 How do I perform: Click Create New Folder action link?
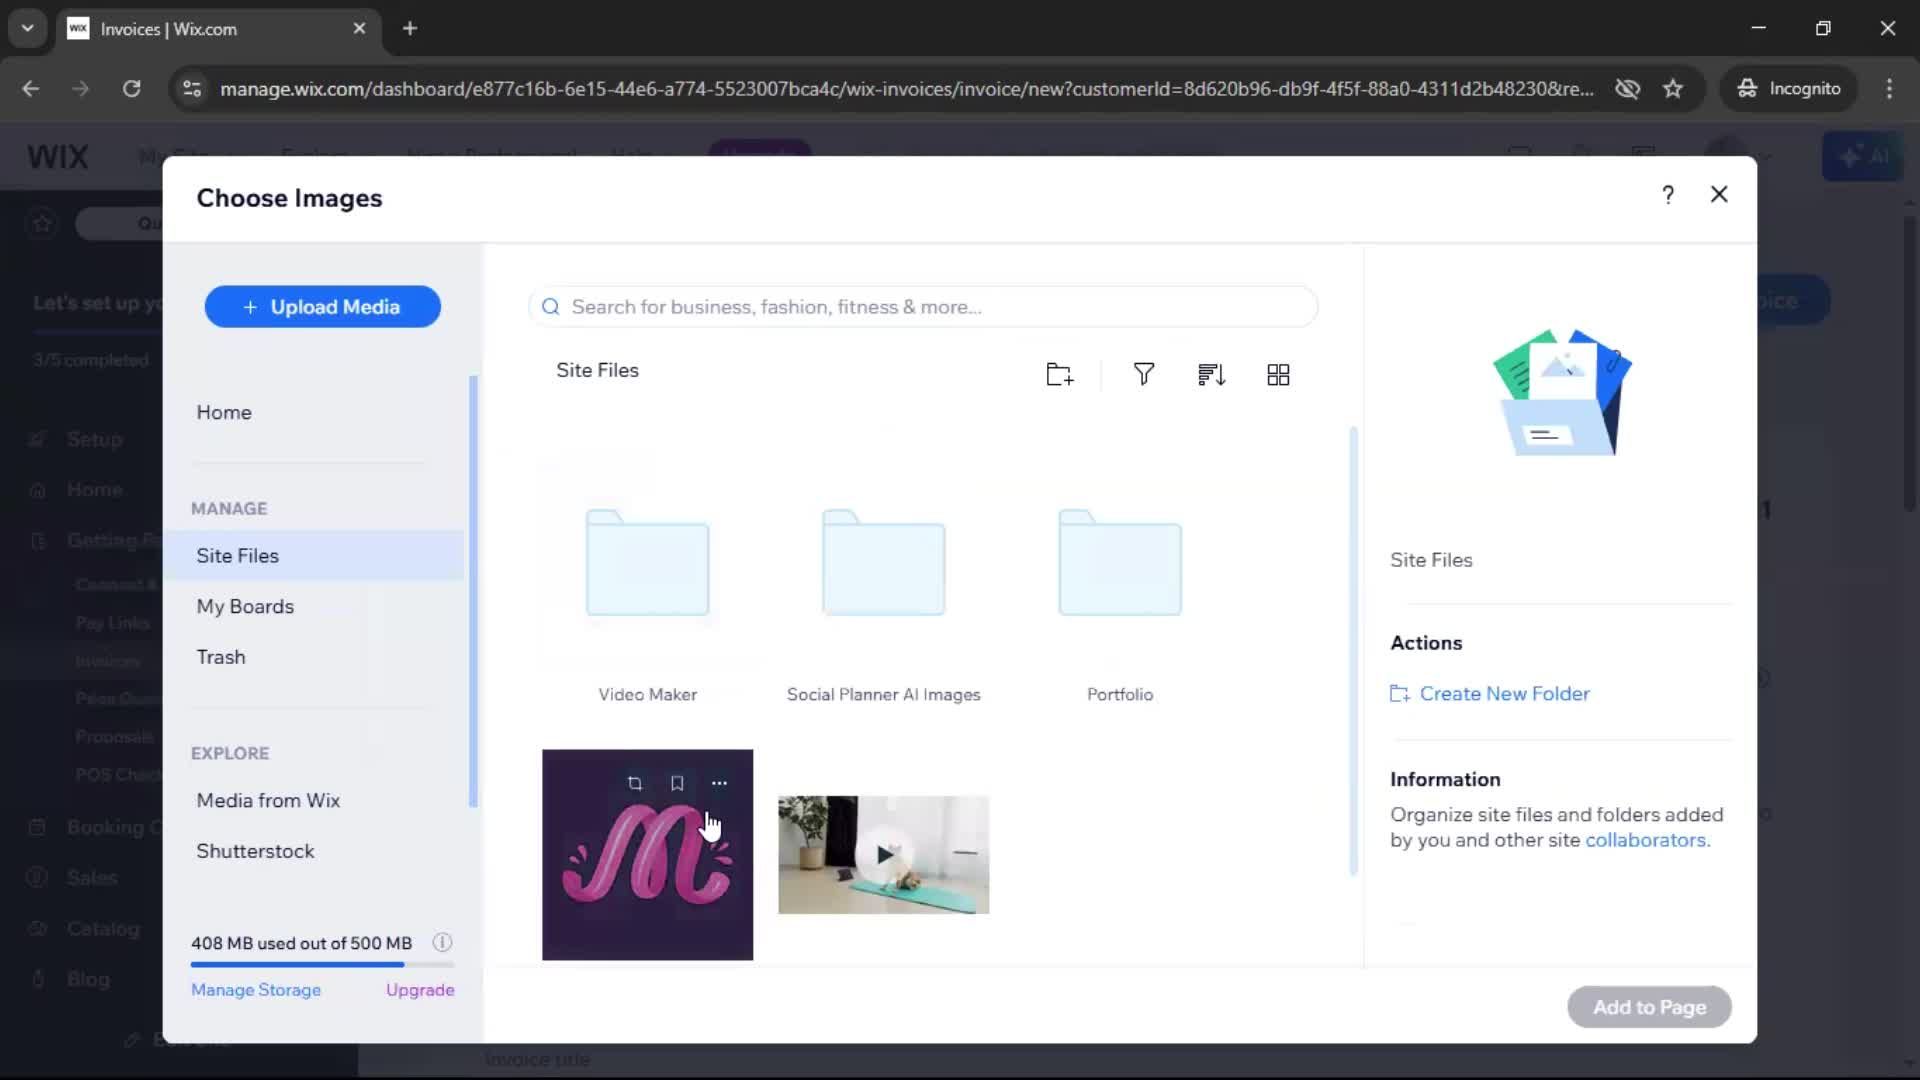pos(1490,694)
